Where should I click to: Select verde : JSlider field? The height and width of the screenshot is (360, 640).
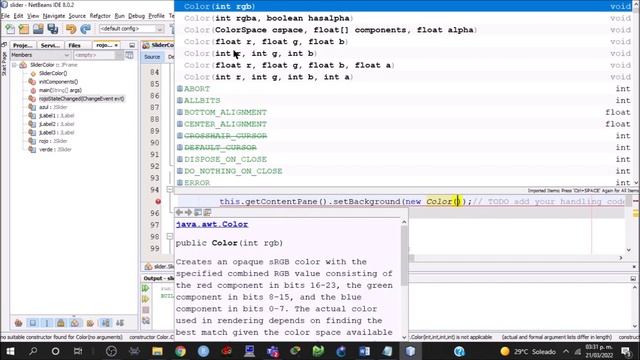[55, 149]
